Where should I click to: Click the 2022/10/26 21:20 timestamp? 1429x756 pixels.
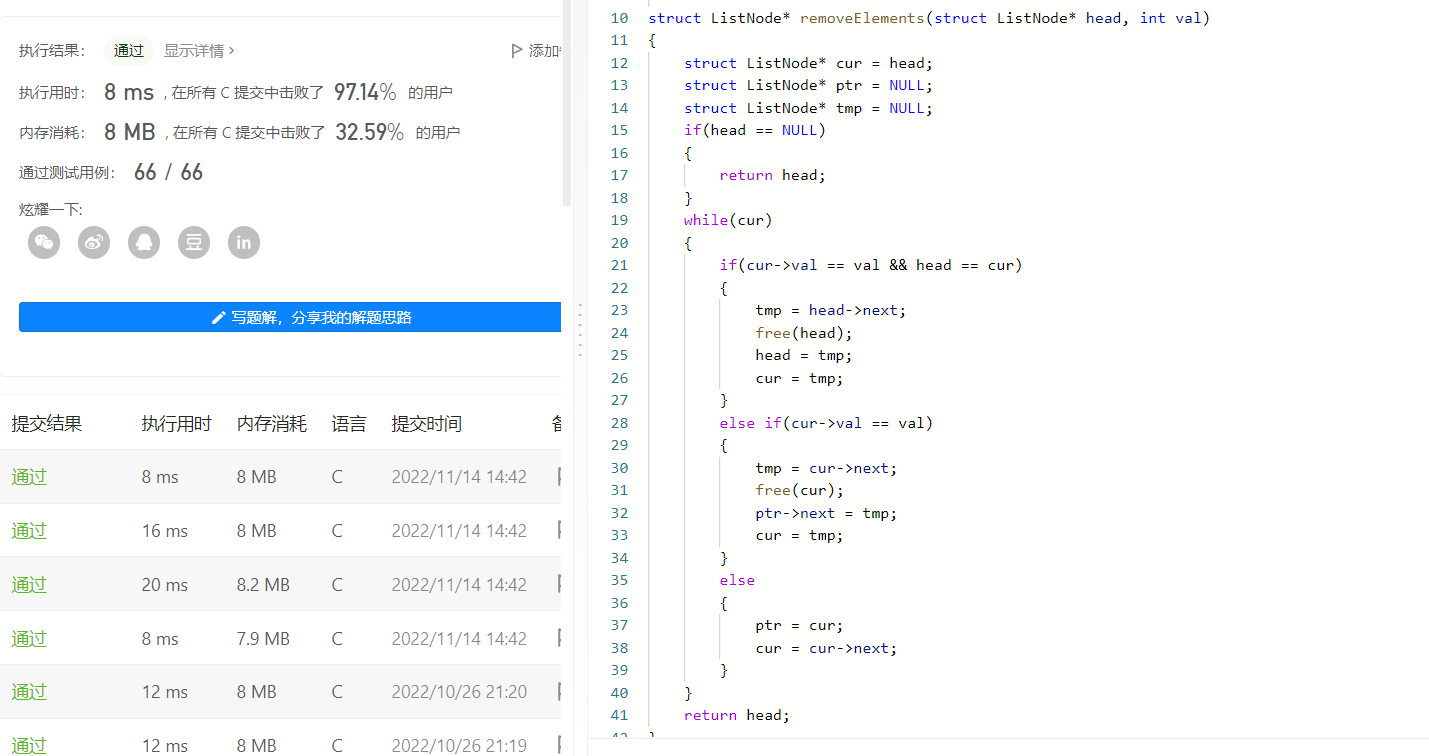tap(459, 692)
